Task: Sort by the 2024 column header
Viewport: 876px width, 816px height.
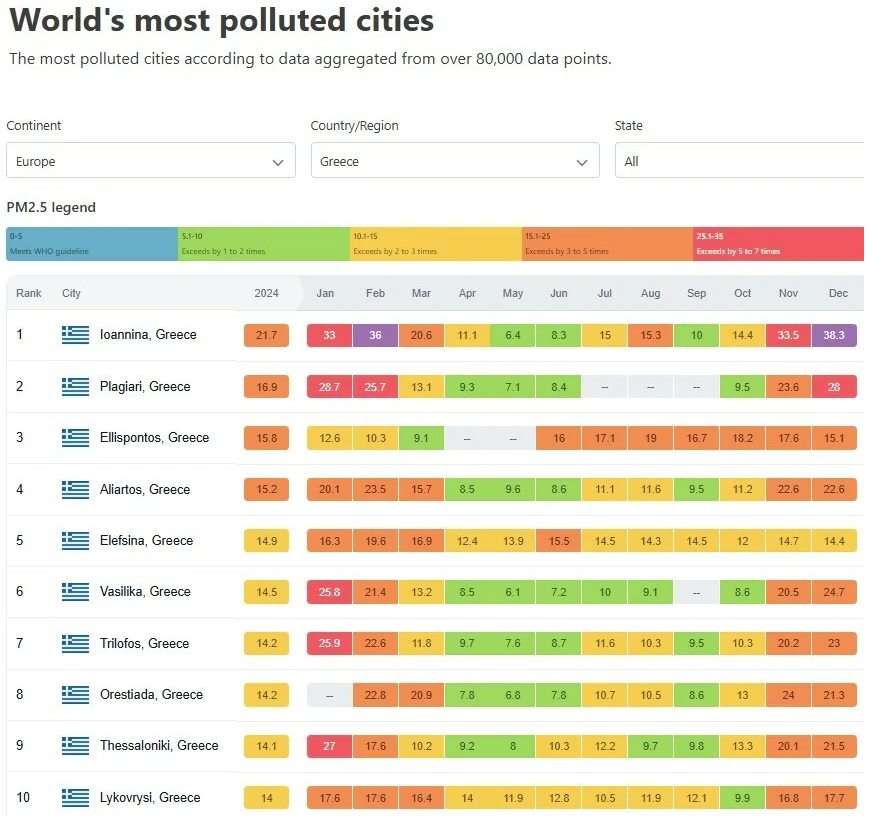Action: 266,293
